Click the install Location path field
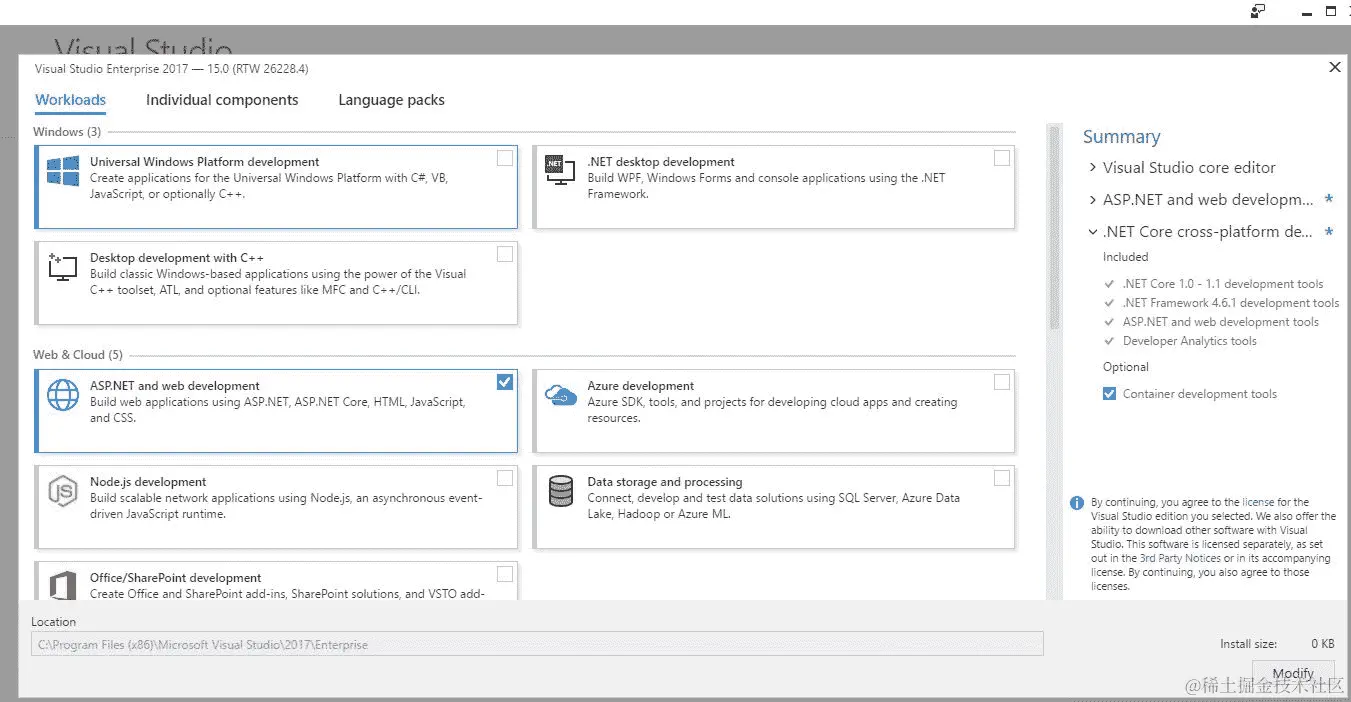The height and width of the screenshot is (702, 1351). [x=537, y=645]
